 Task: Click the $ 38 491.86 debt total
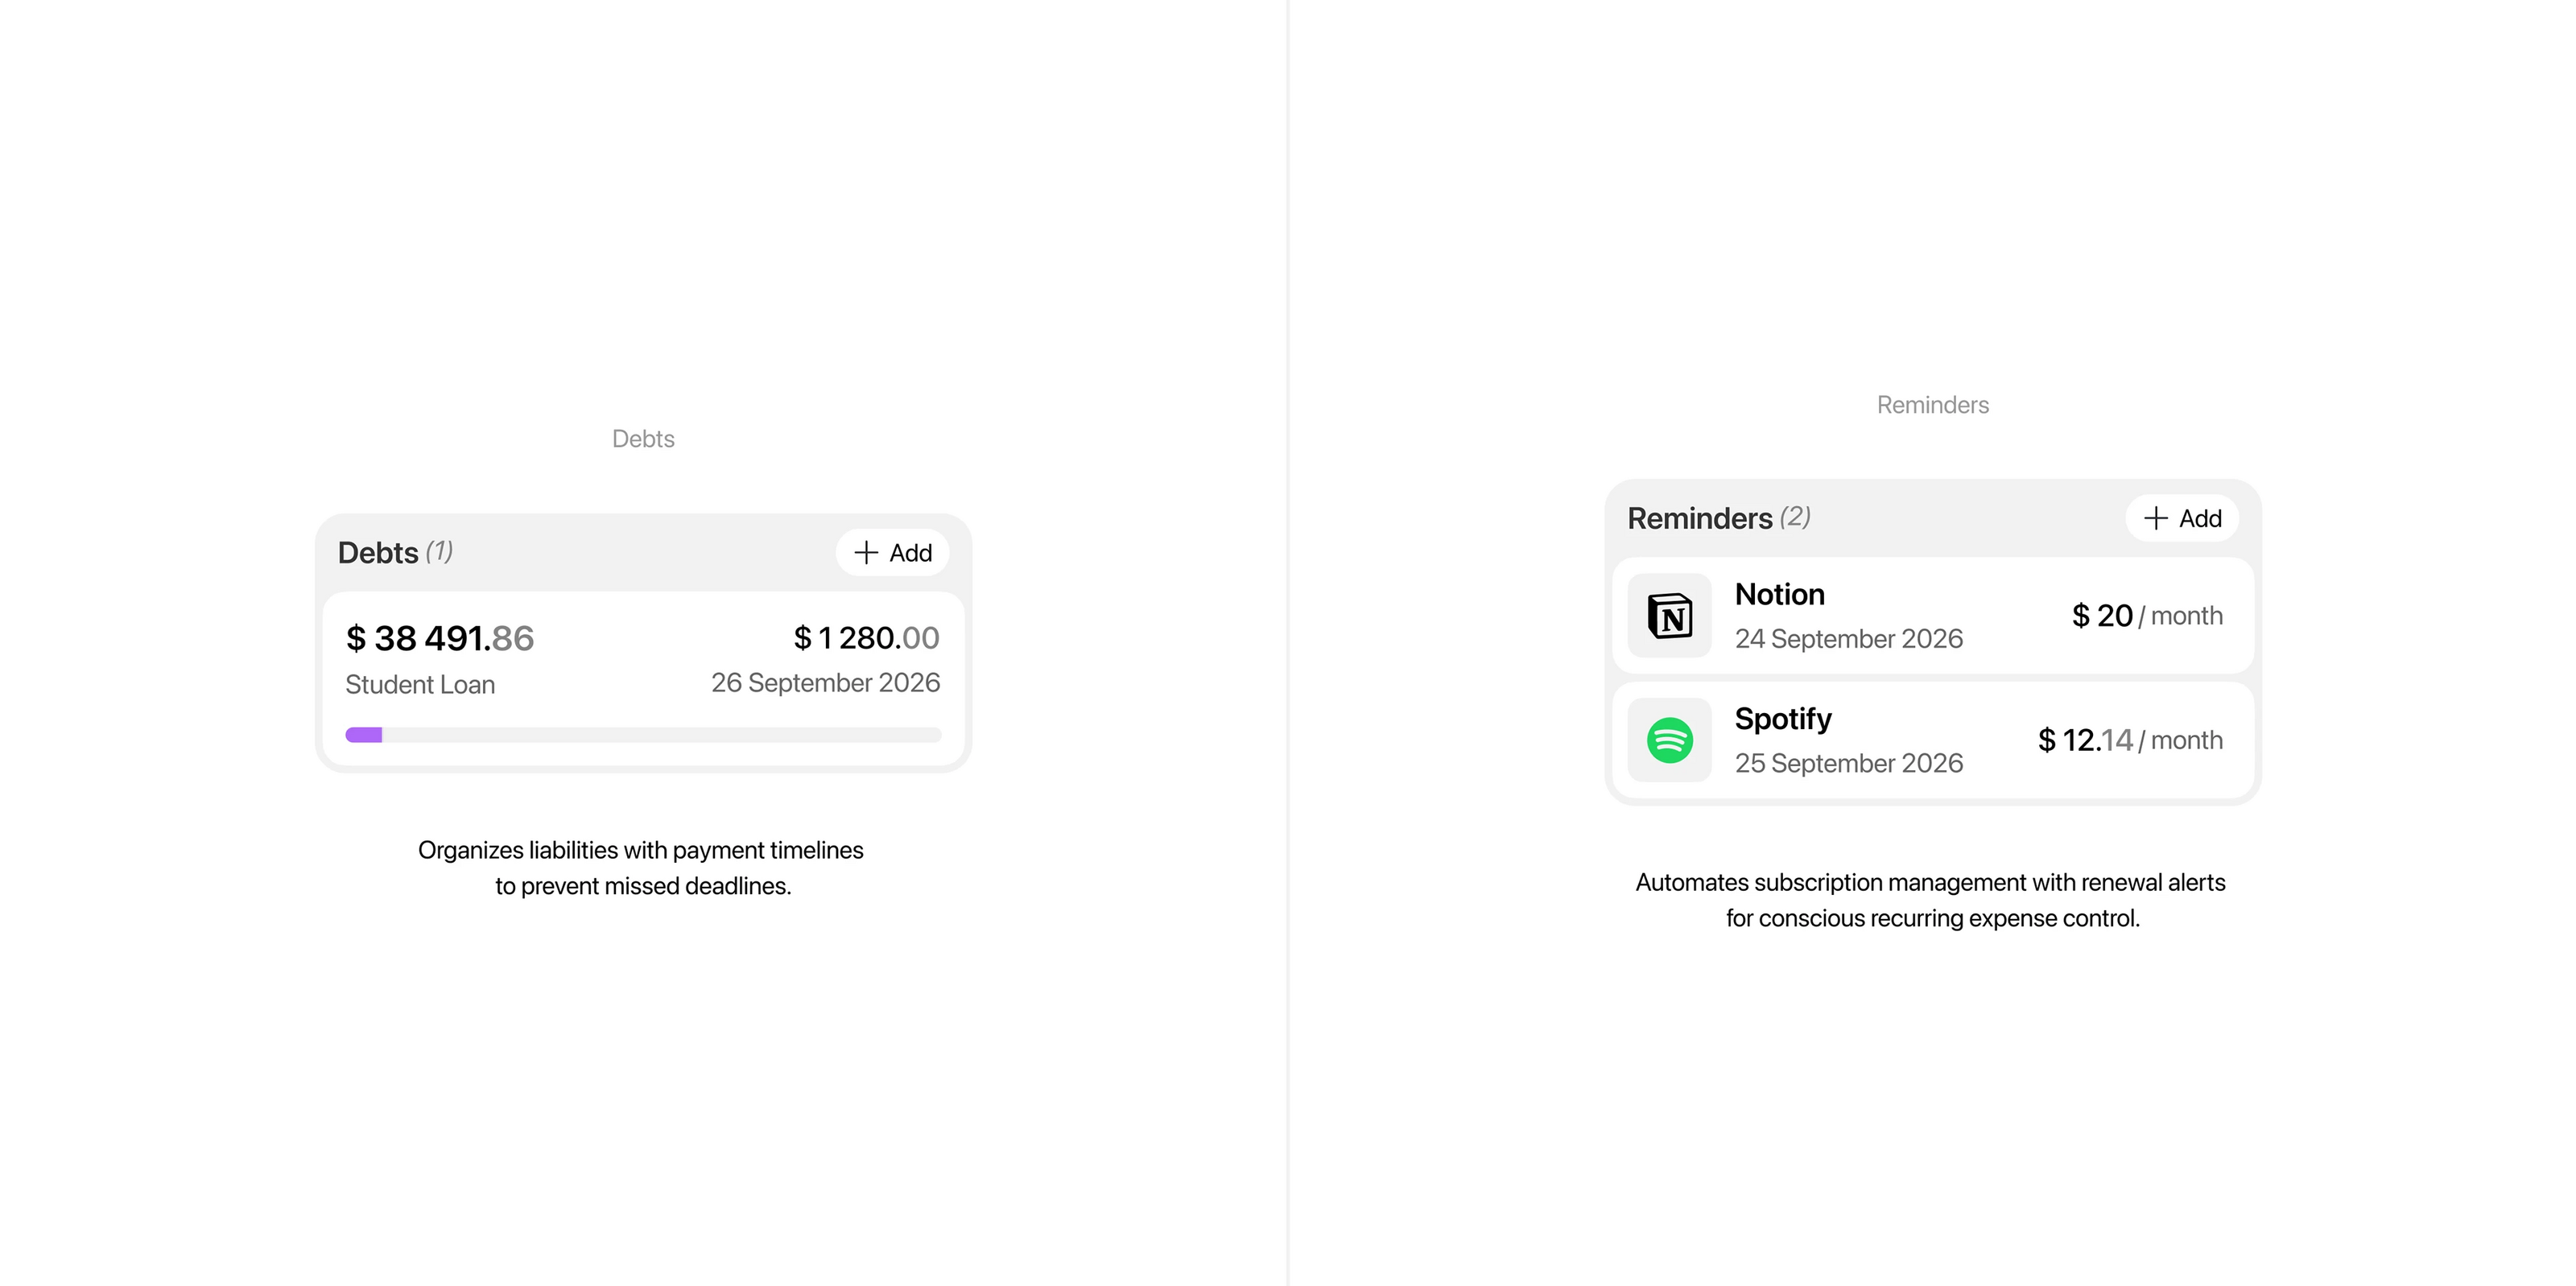[440, 638]
